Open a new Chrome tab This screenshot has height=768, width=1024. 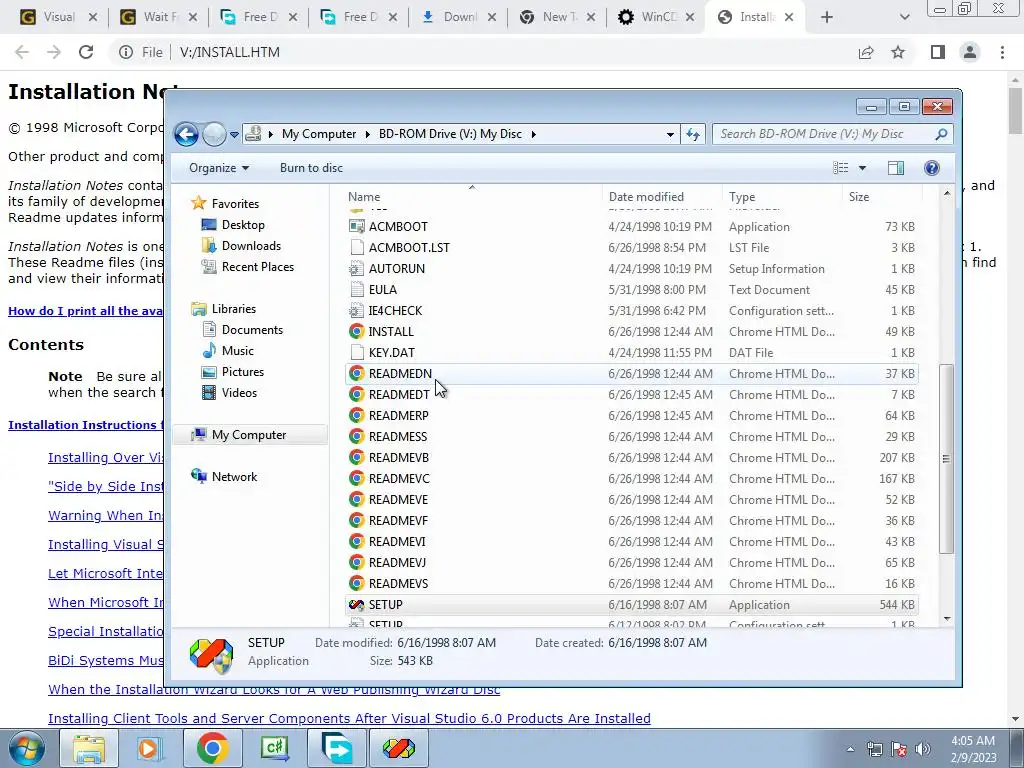click(x=827, y=17)
